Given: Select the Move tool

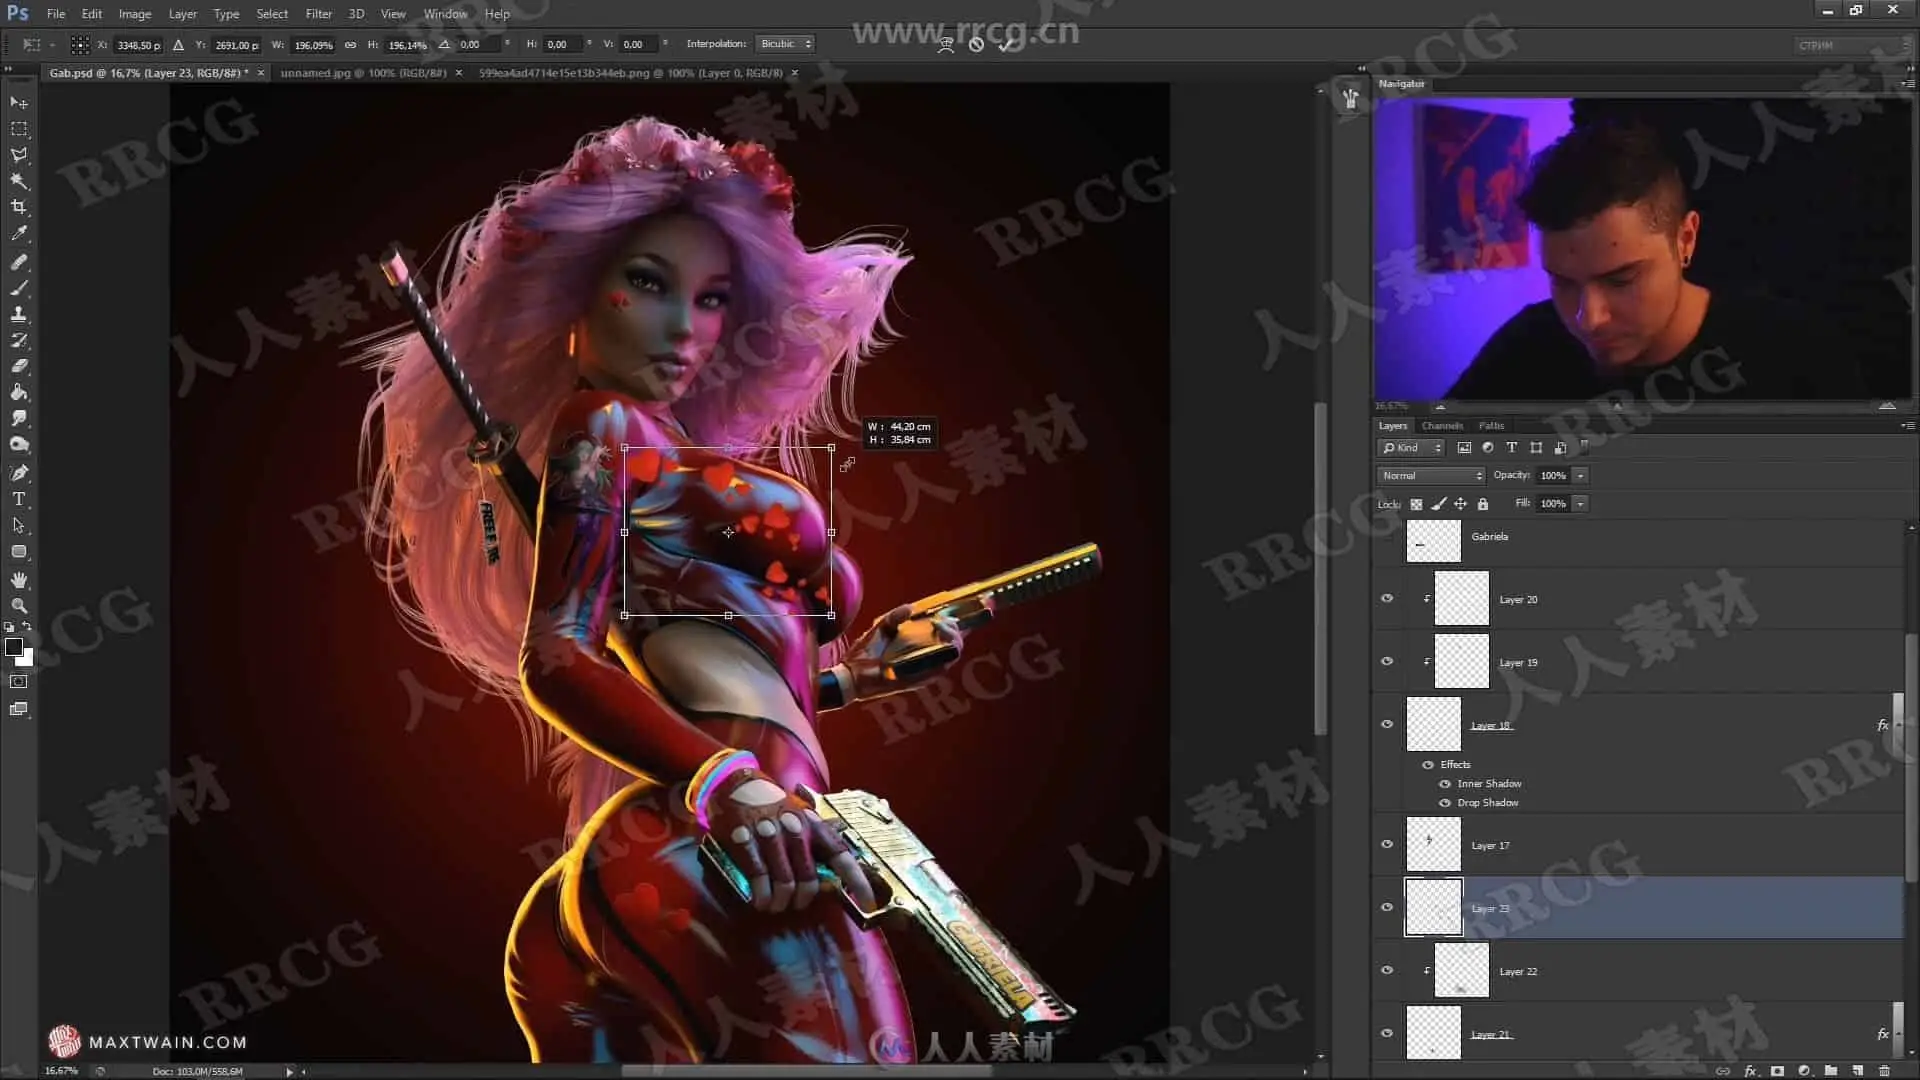Looking at the screenshot, I should pos(19,102).
